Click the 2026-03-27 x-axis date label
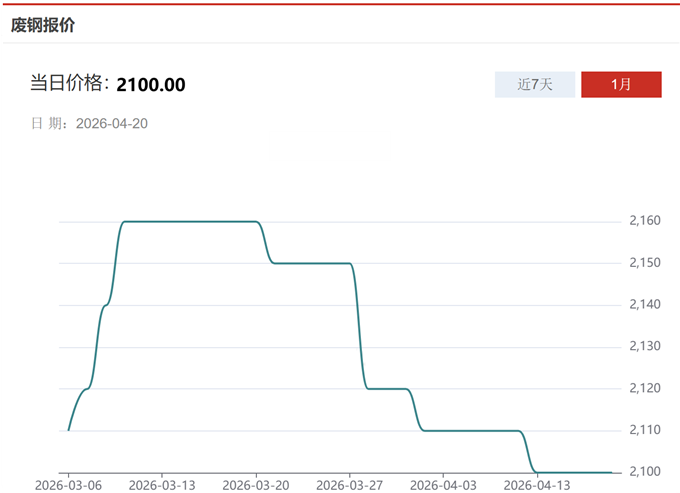Image resolution: width=680 pixels, height=493 pixels. pyautogui.click(x=350, y=484)
